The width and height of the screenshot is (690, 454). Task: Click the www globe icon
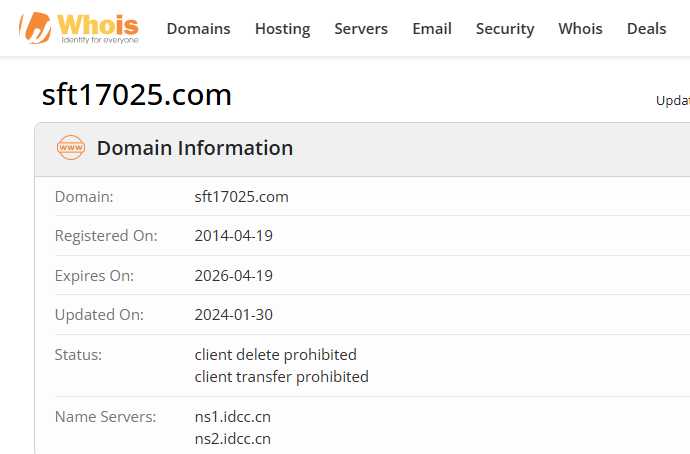[x=71, y=149]
